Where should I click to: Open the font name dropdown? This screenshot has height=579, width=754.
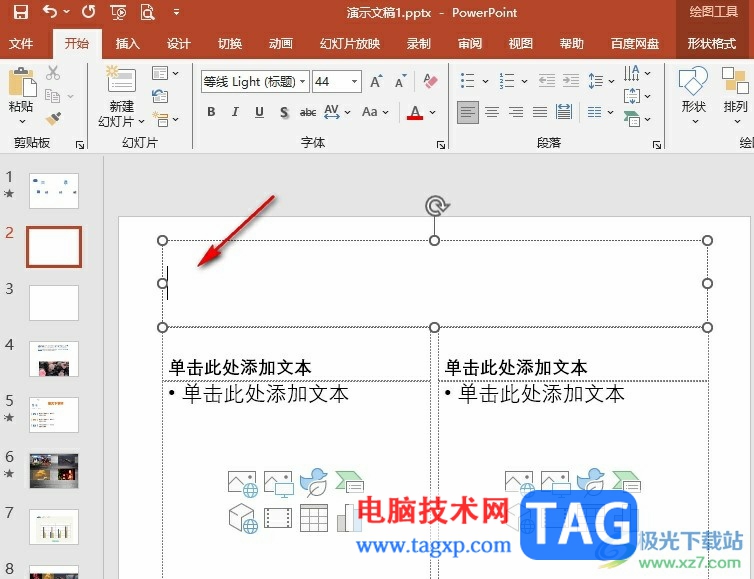303,81
